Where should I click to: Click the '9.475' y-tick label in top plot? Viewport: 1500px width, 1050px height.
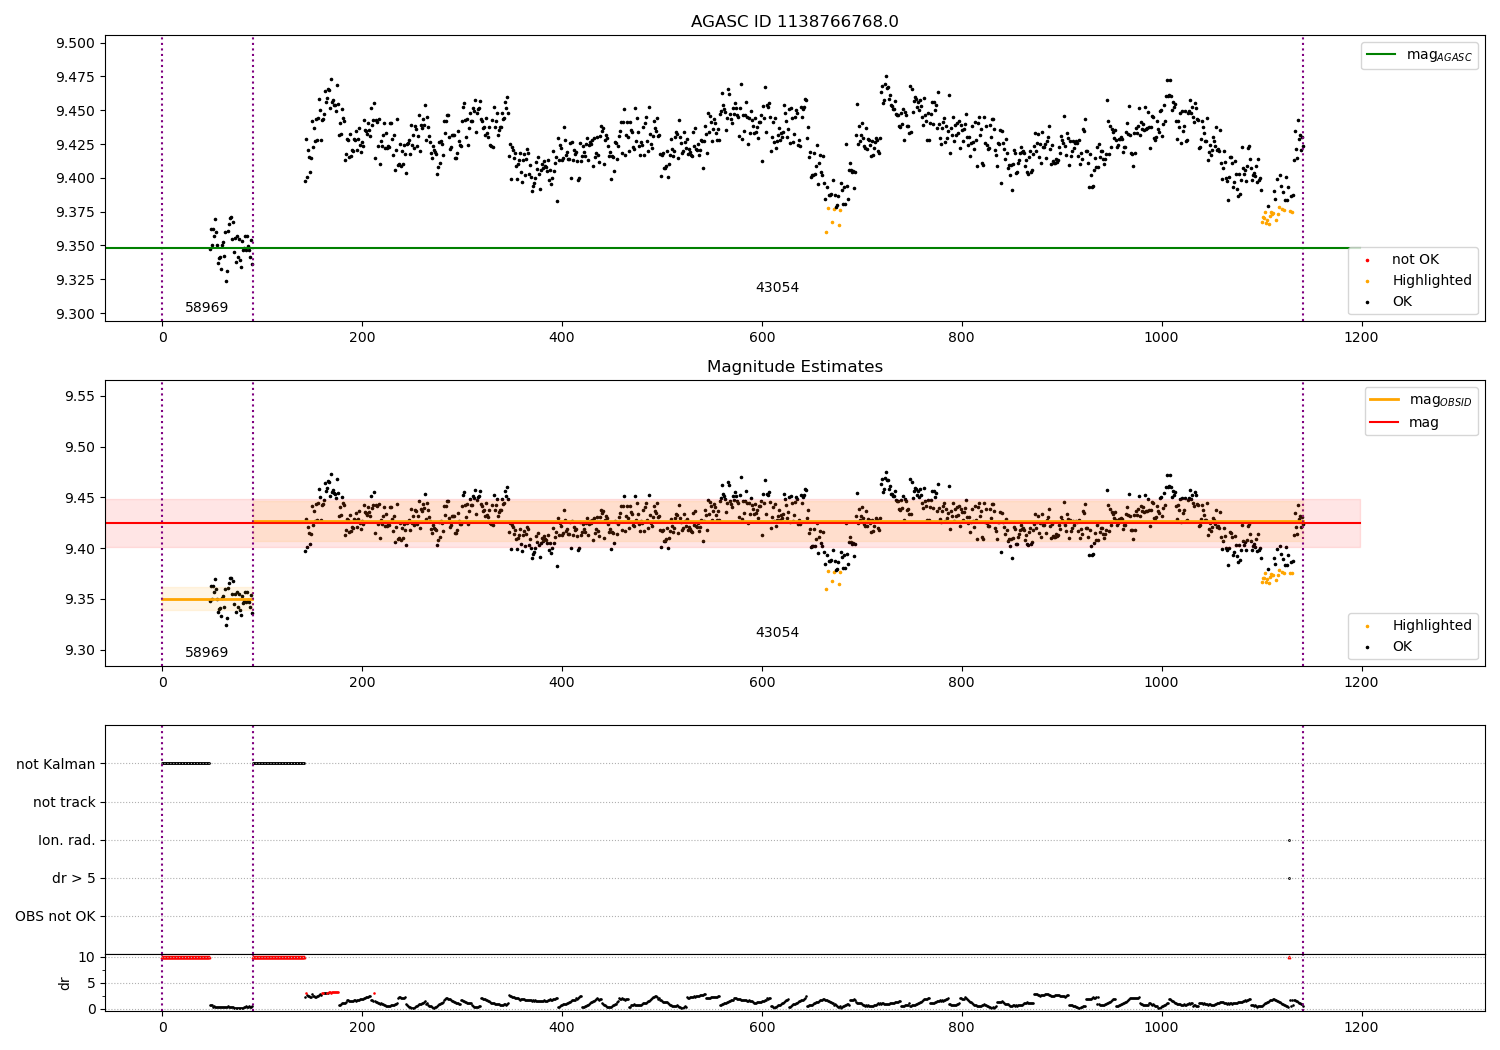click(75, 78)
